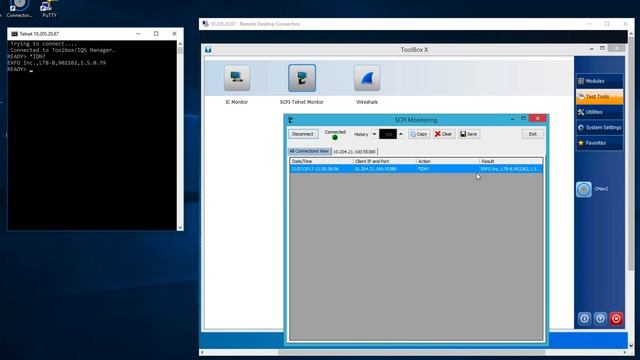Open the Wireshark shark fin icon
Viewport: 640px width, 360px height.
[x=367, y=78]
